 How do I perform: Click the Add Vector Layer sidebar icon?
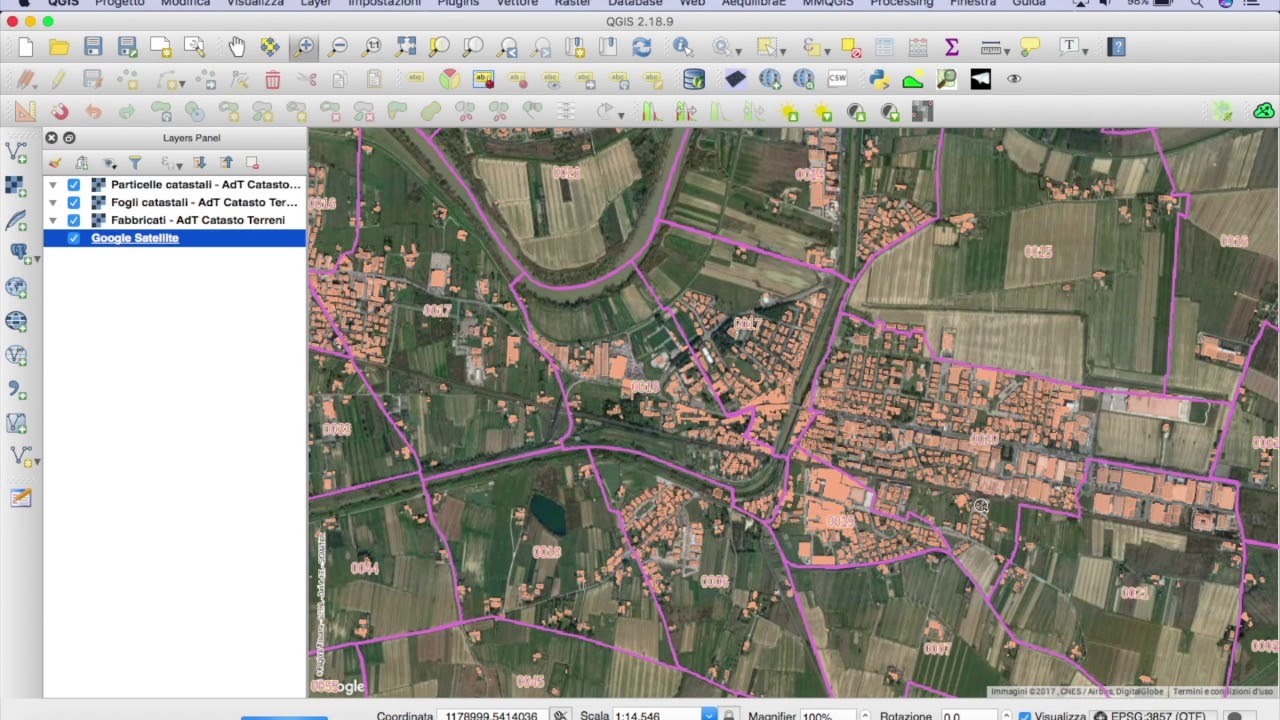pyautogui.click(x=17, y=153)
